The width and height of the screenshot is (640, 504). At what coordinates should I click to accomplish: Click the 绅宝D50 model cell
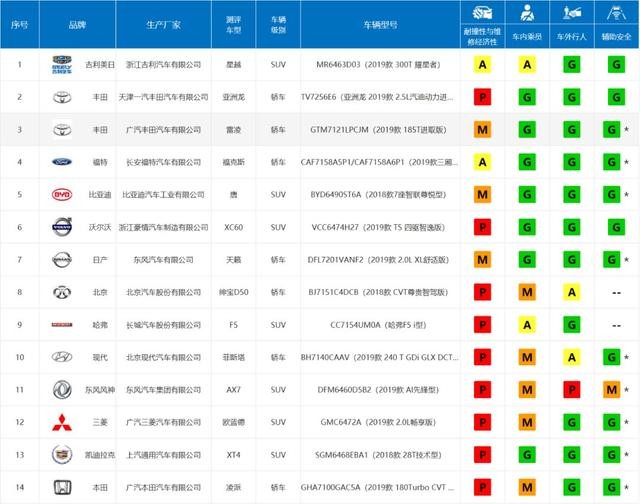pyautogui.click(x=233, y=292)
